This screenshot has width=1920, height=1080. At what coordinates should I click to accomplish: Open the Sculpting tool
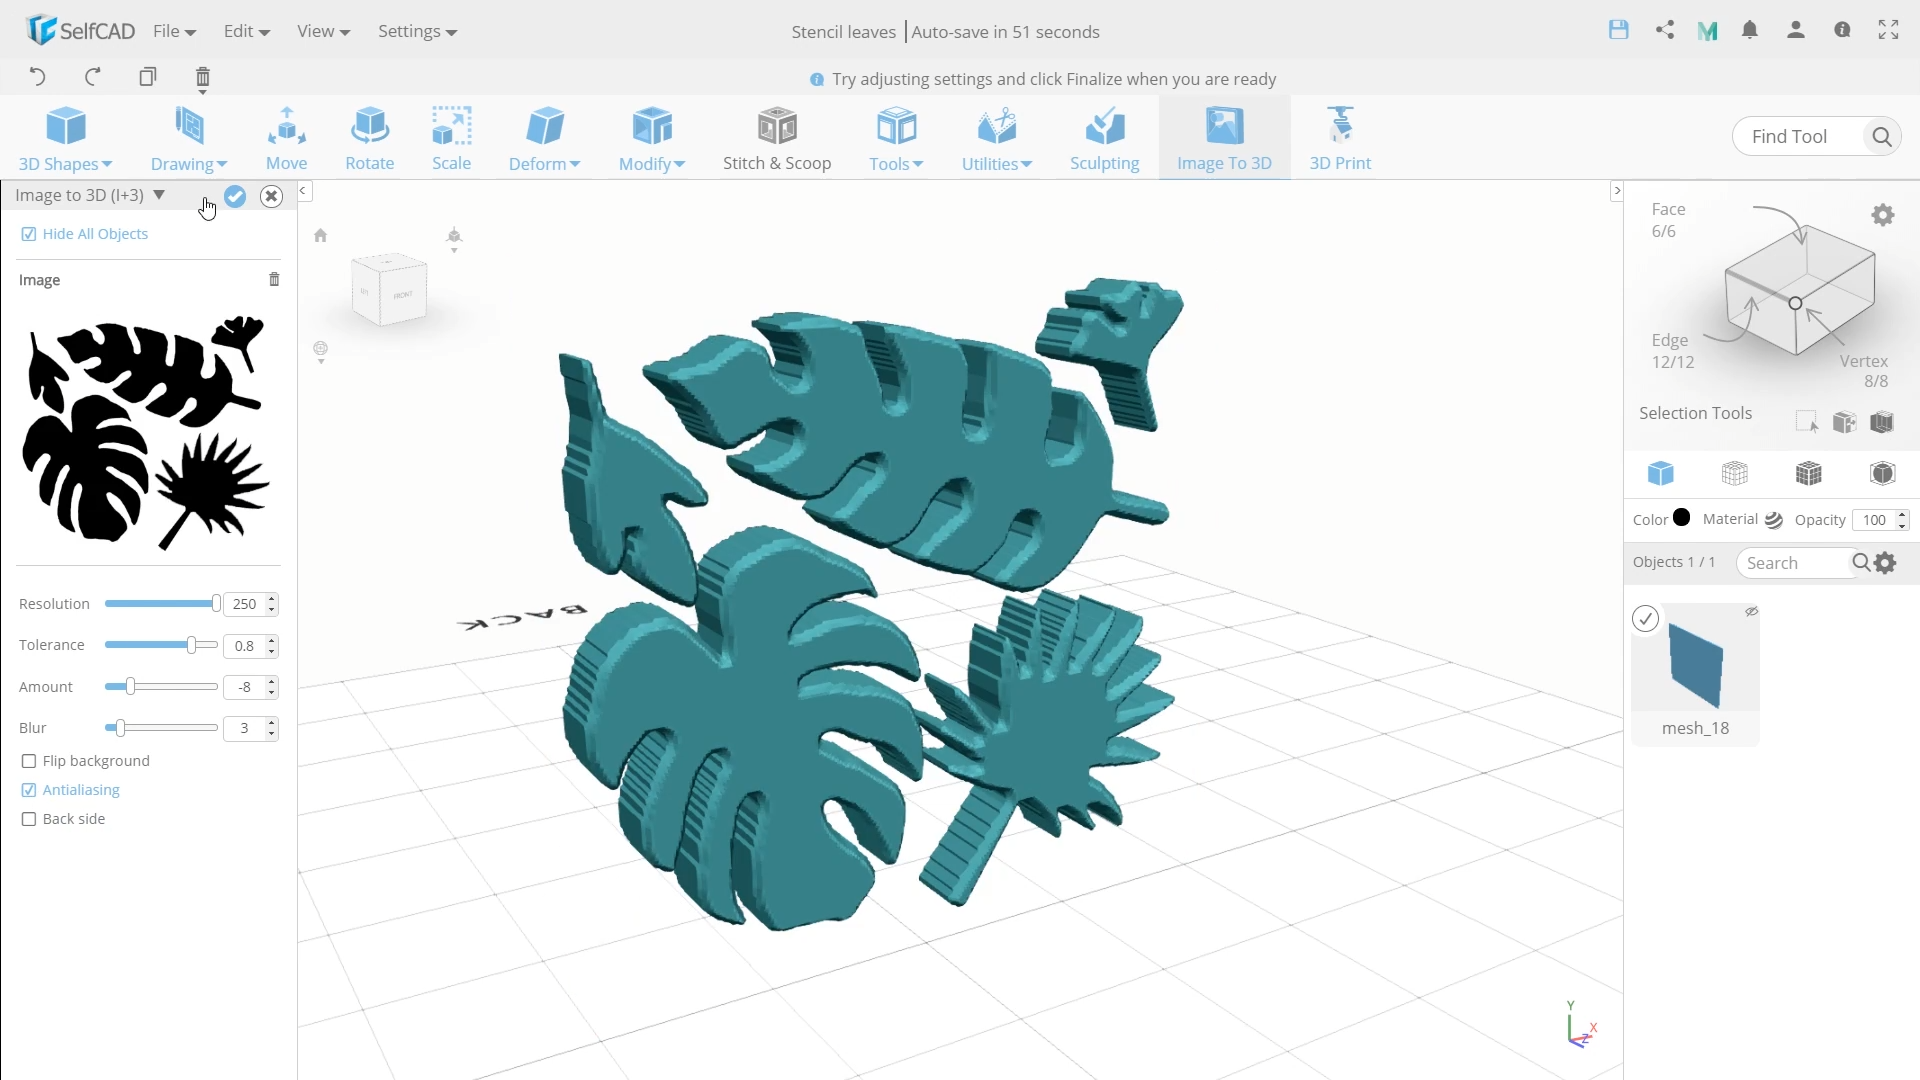(1104, 138)
